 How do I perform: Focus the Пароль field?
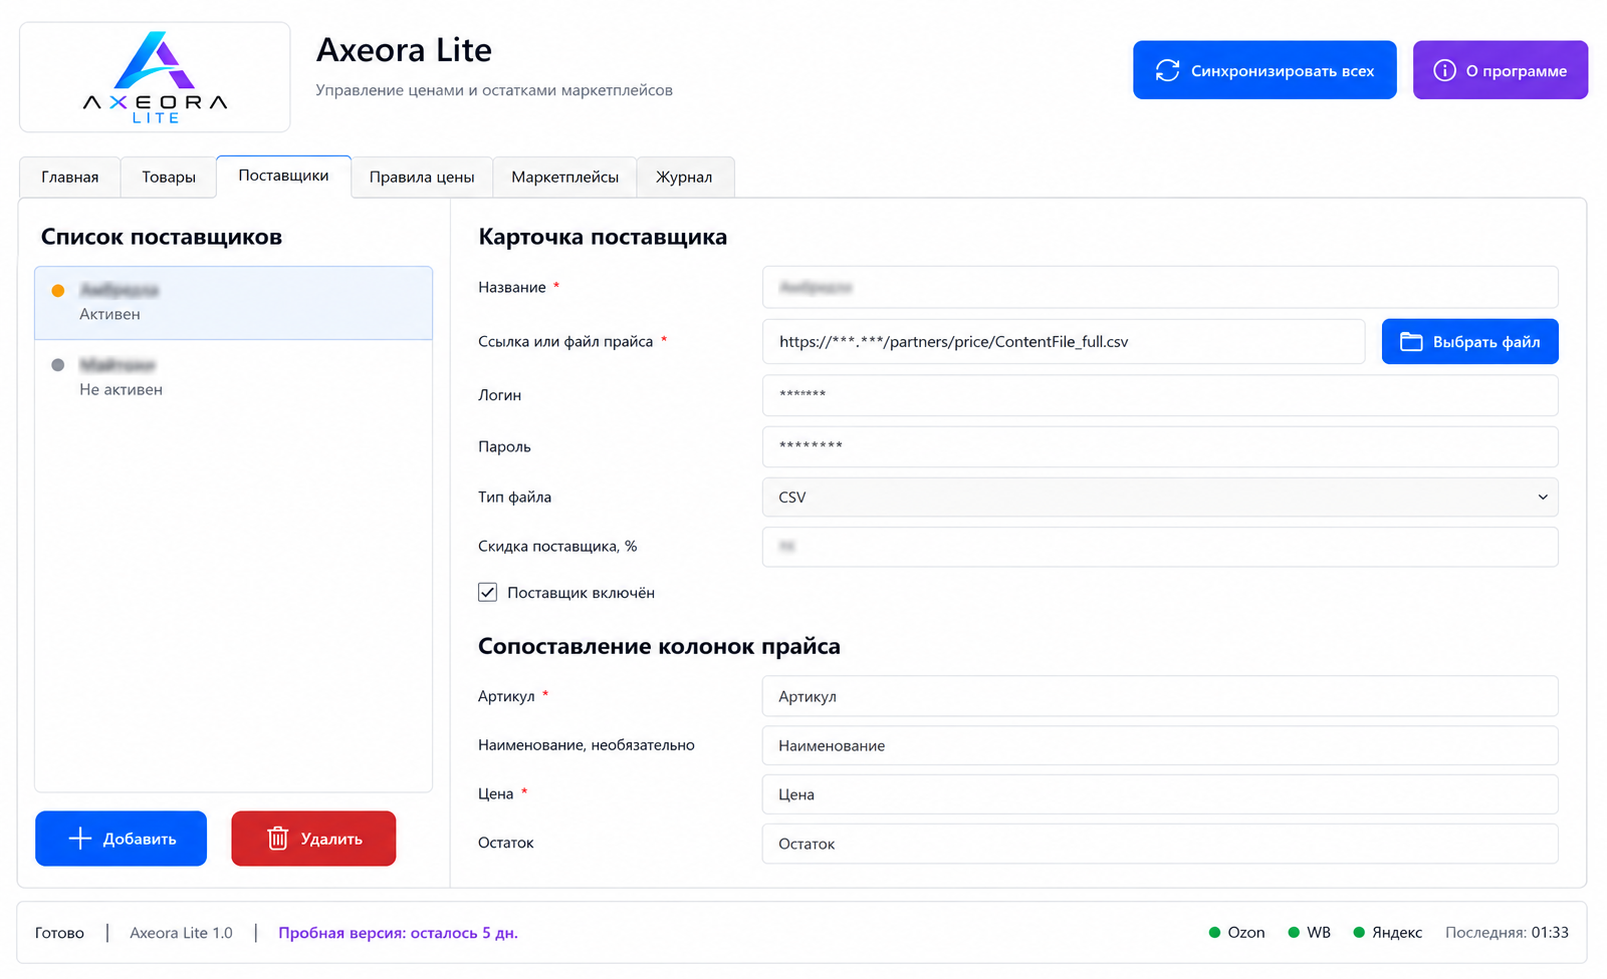[1160, 447]
